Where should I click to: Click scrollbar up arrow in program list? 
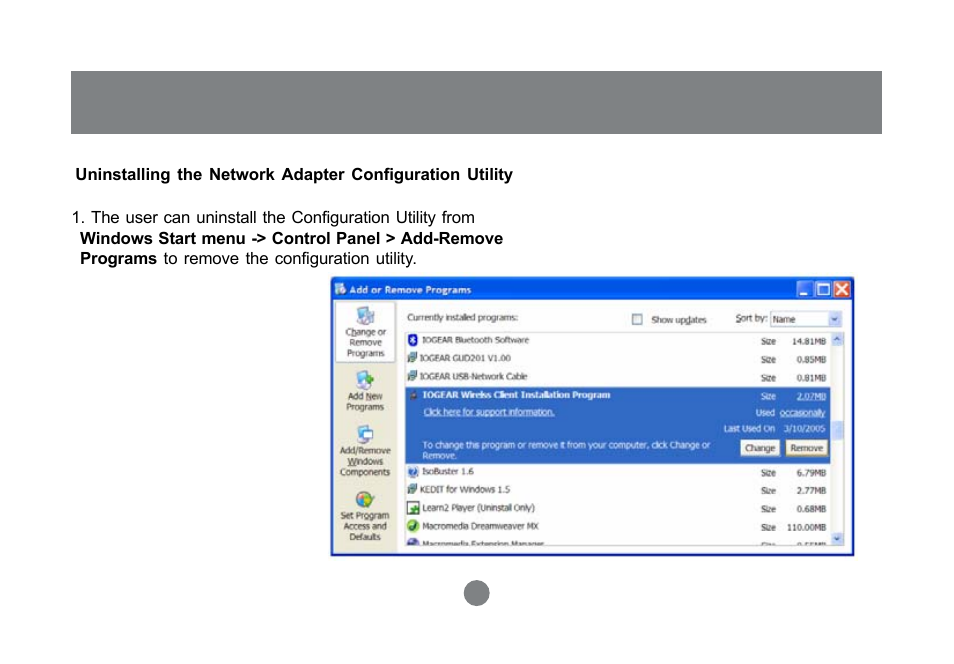[x=837, y=340]
